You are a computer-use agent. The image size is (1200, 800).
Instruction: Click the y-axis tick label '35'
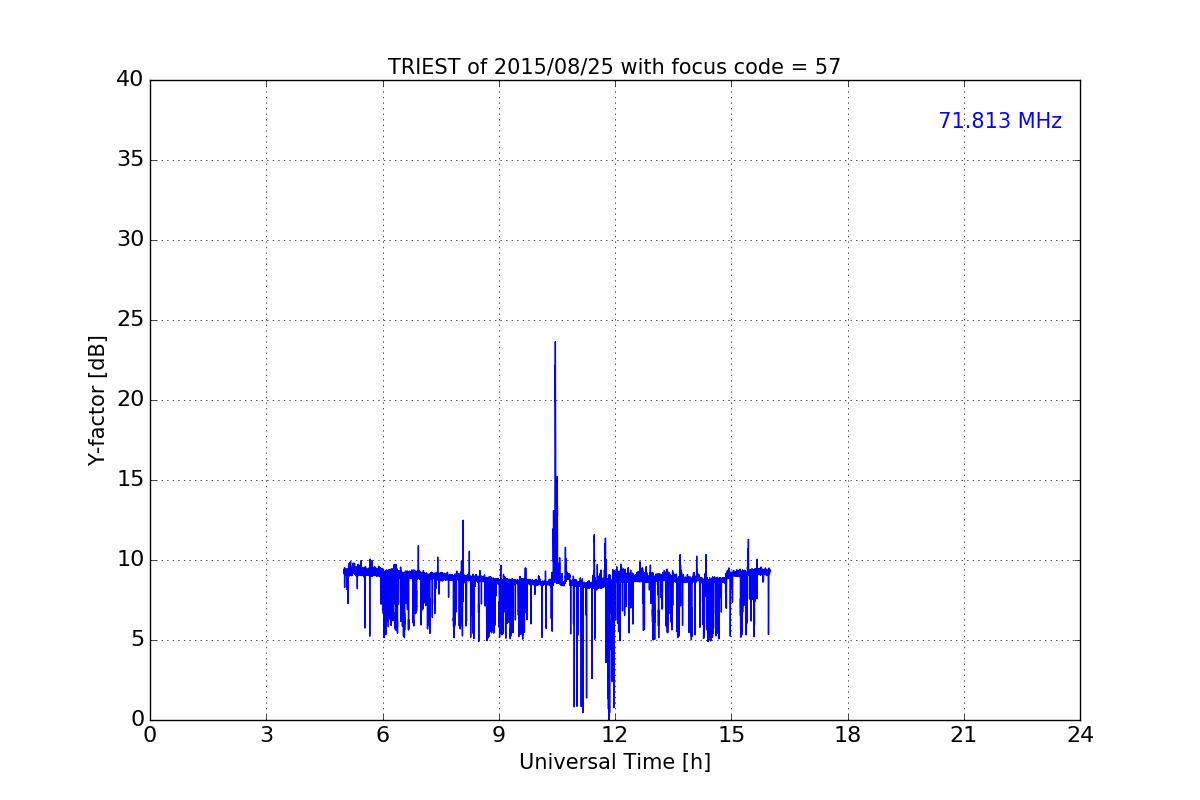130,160
